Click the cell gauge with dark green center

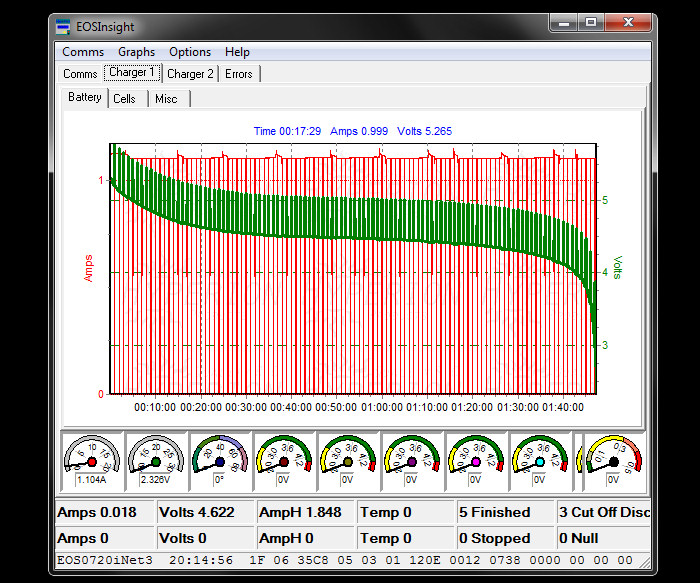[284, 460]
